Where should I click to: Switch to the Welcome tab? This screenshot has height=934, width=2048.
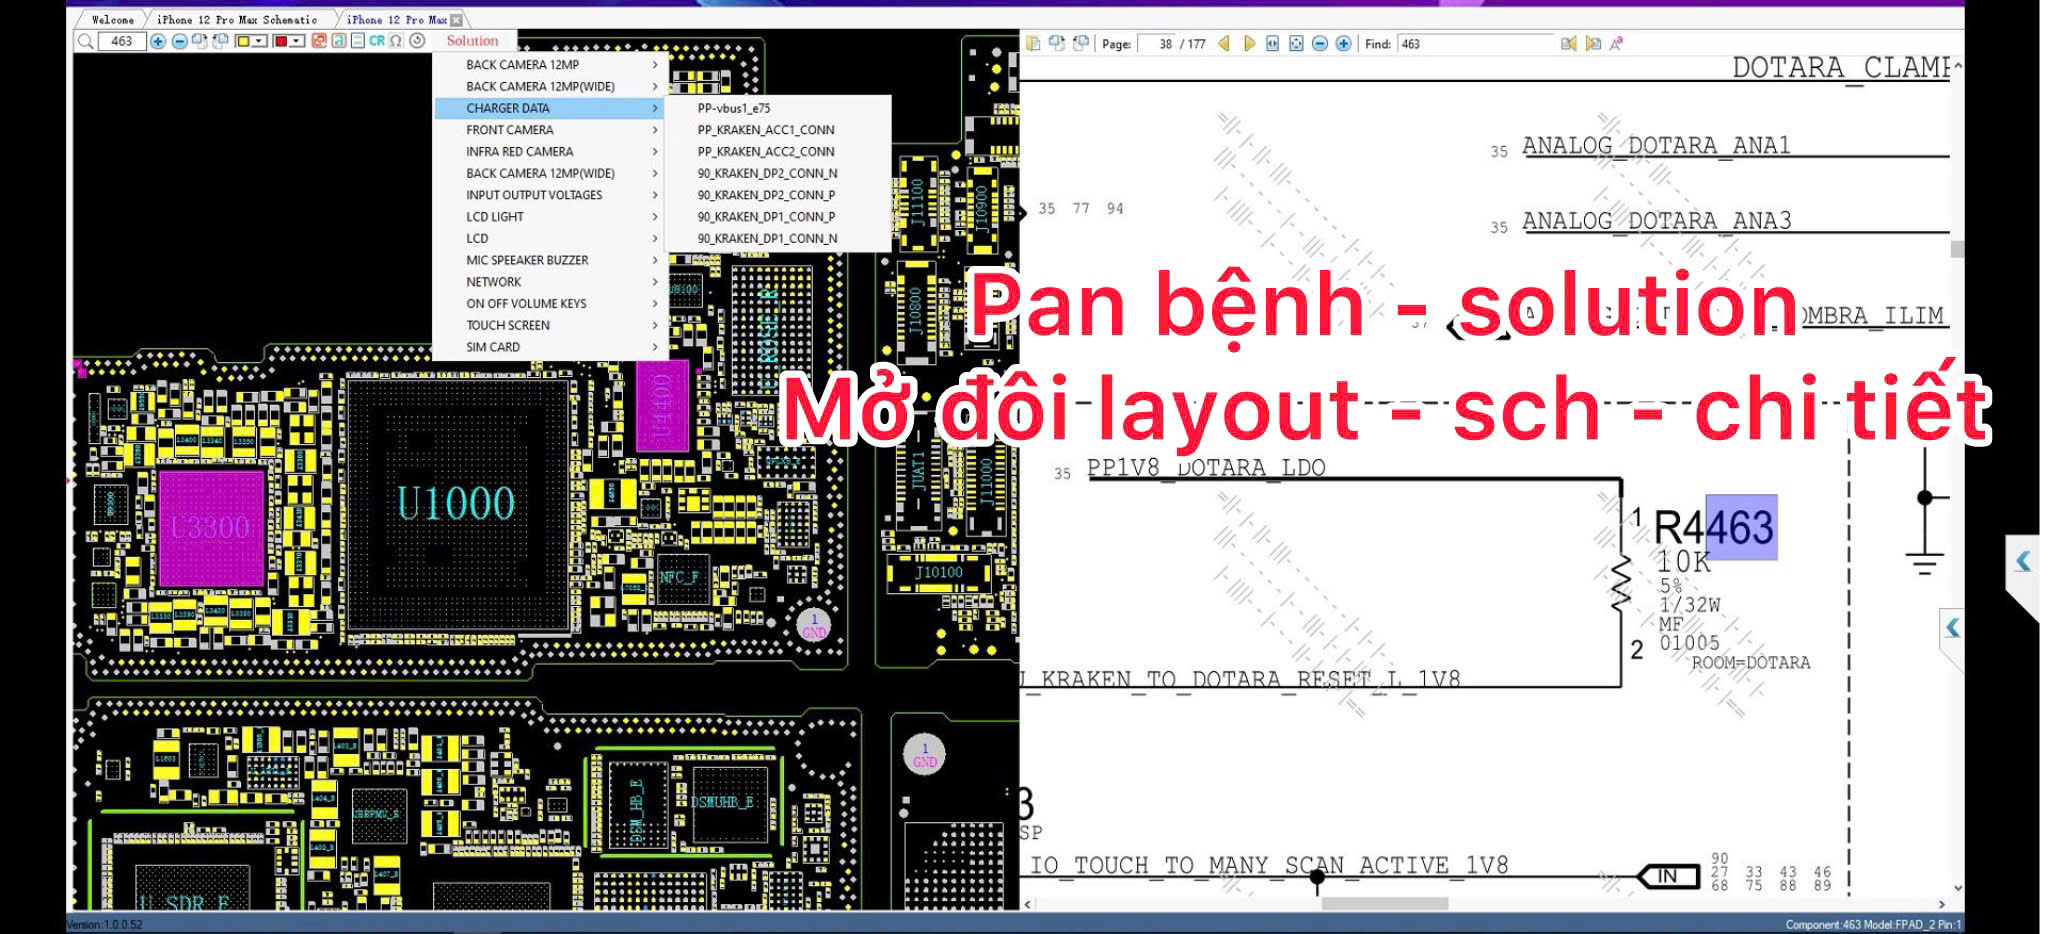click(x=112, y=19)
